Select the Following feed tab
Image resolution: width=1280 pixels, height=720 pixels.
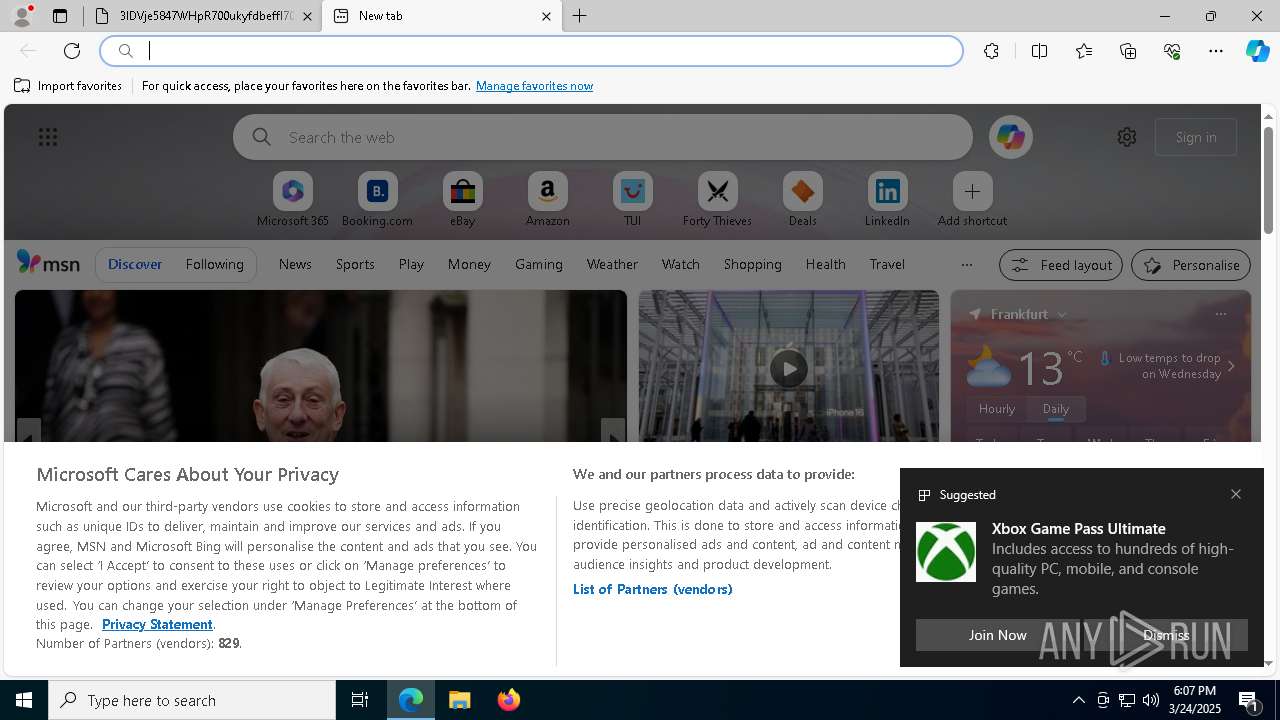tap(214, 264)
